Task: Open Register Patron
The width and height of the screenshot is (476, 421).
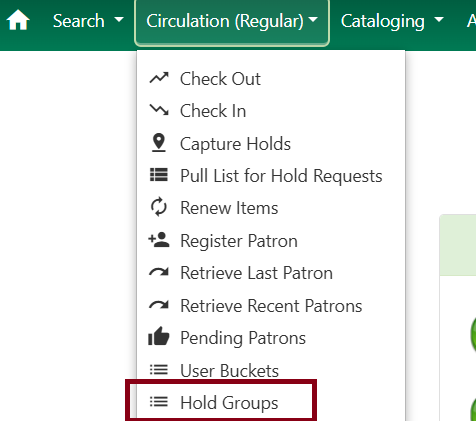Action: [x=271, y=241]
